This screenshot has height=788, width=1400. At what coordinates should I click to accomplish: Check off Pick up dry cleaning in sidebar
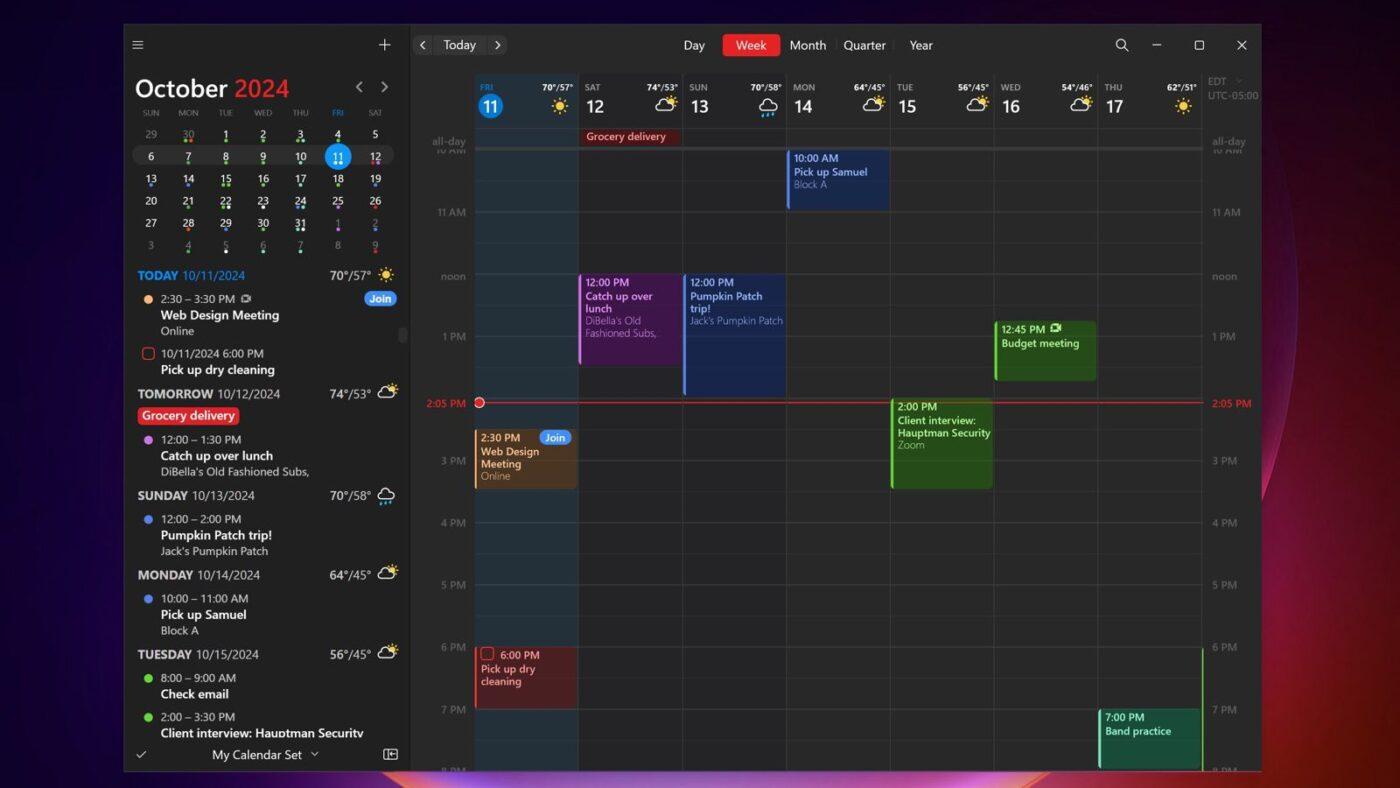pos(148,354)
